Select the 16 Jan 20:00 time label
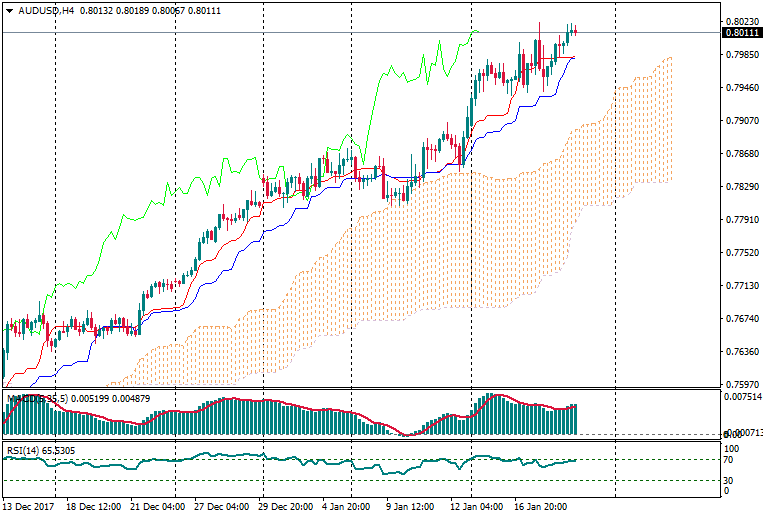The width and height of the screenshot is (763, 518). [541, 507]
